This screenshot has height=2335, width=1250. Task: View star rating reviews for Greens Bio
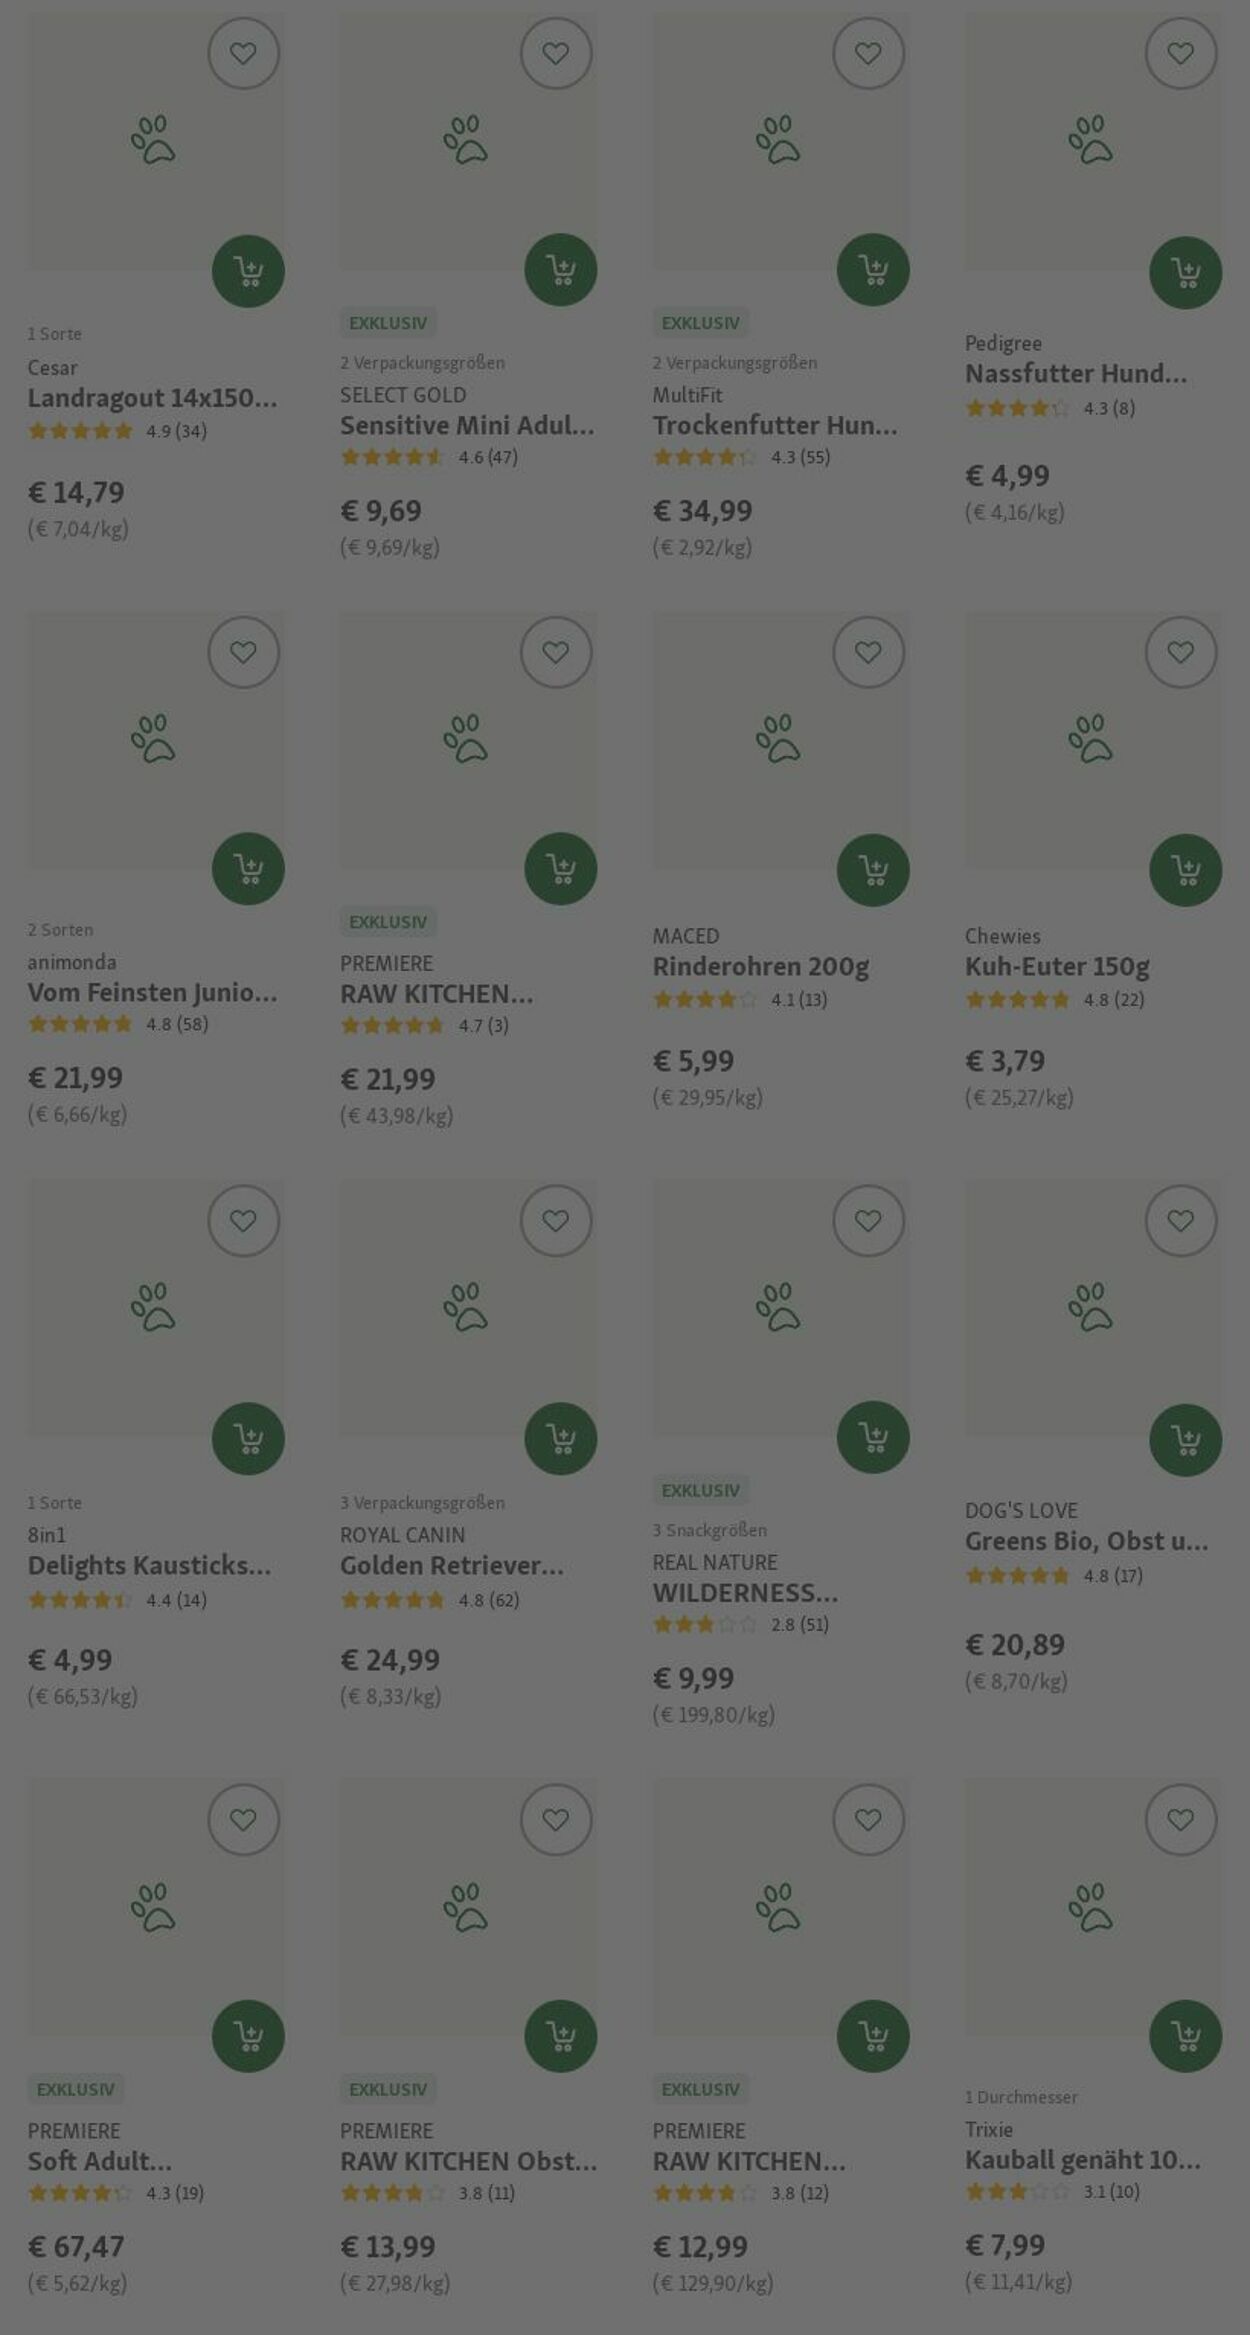[x=1054, y=1575]
